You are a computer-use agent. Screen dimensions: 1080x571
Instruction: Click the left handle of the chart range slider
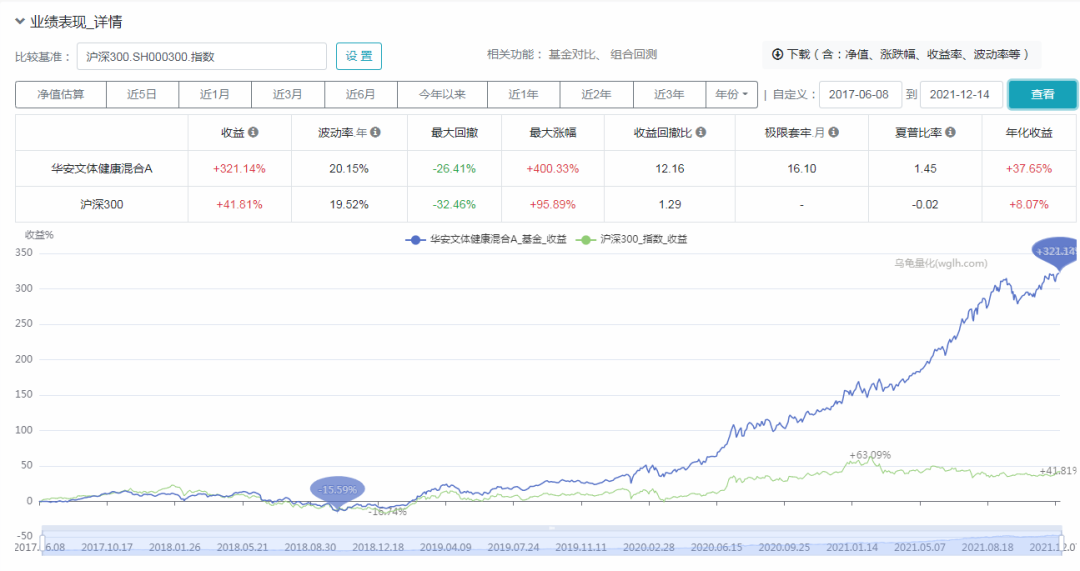click(43, 541)
